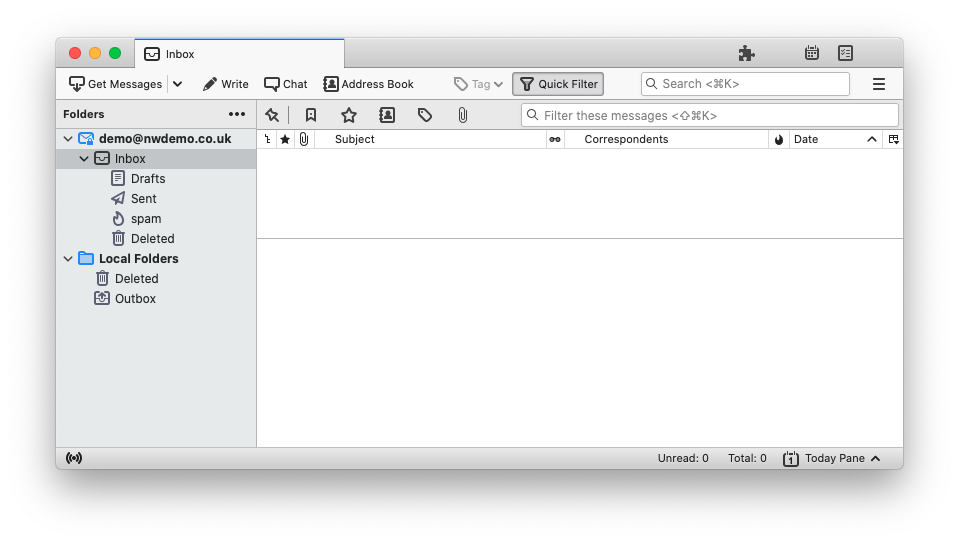Select the Inbox folder in tree
Image resolution: width=959 pixels, height=543 pixels.
pyautogui.click(x=156, y=158)
